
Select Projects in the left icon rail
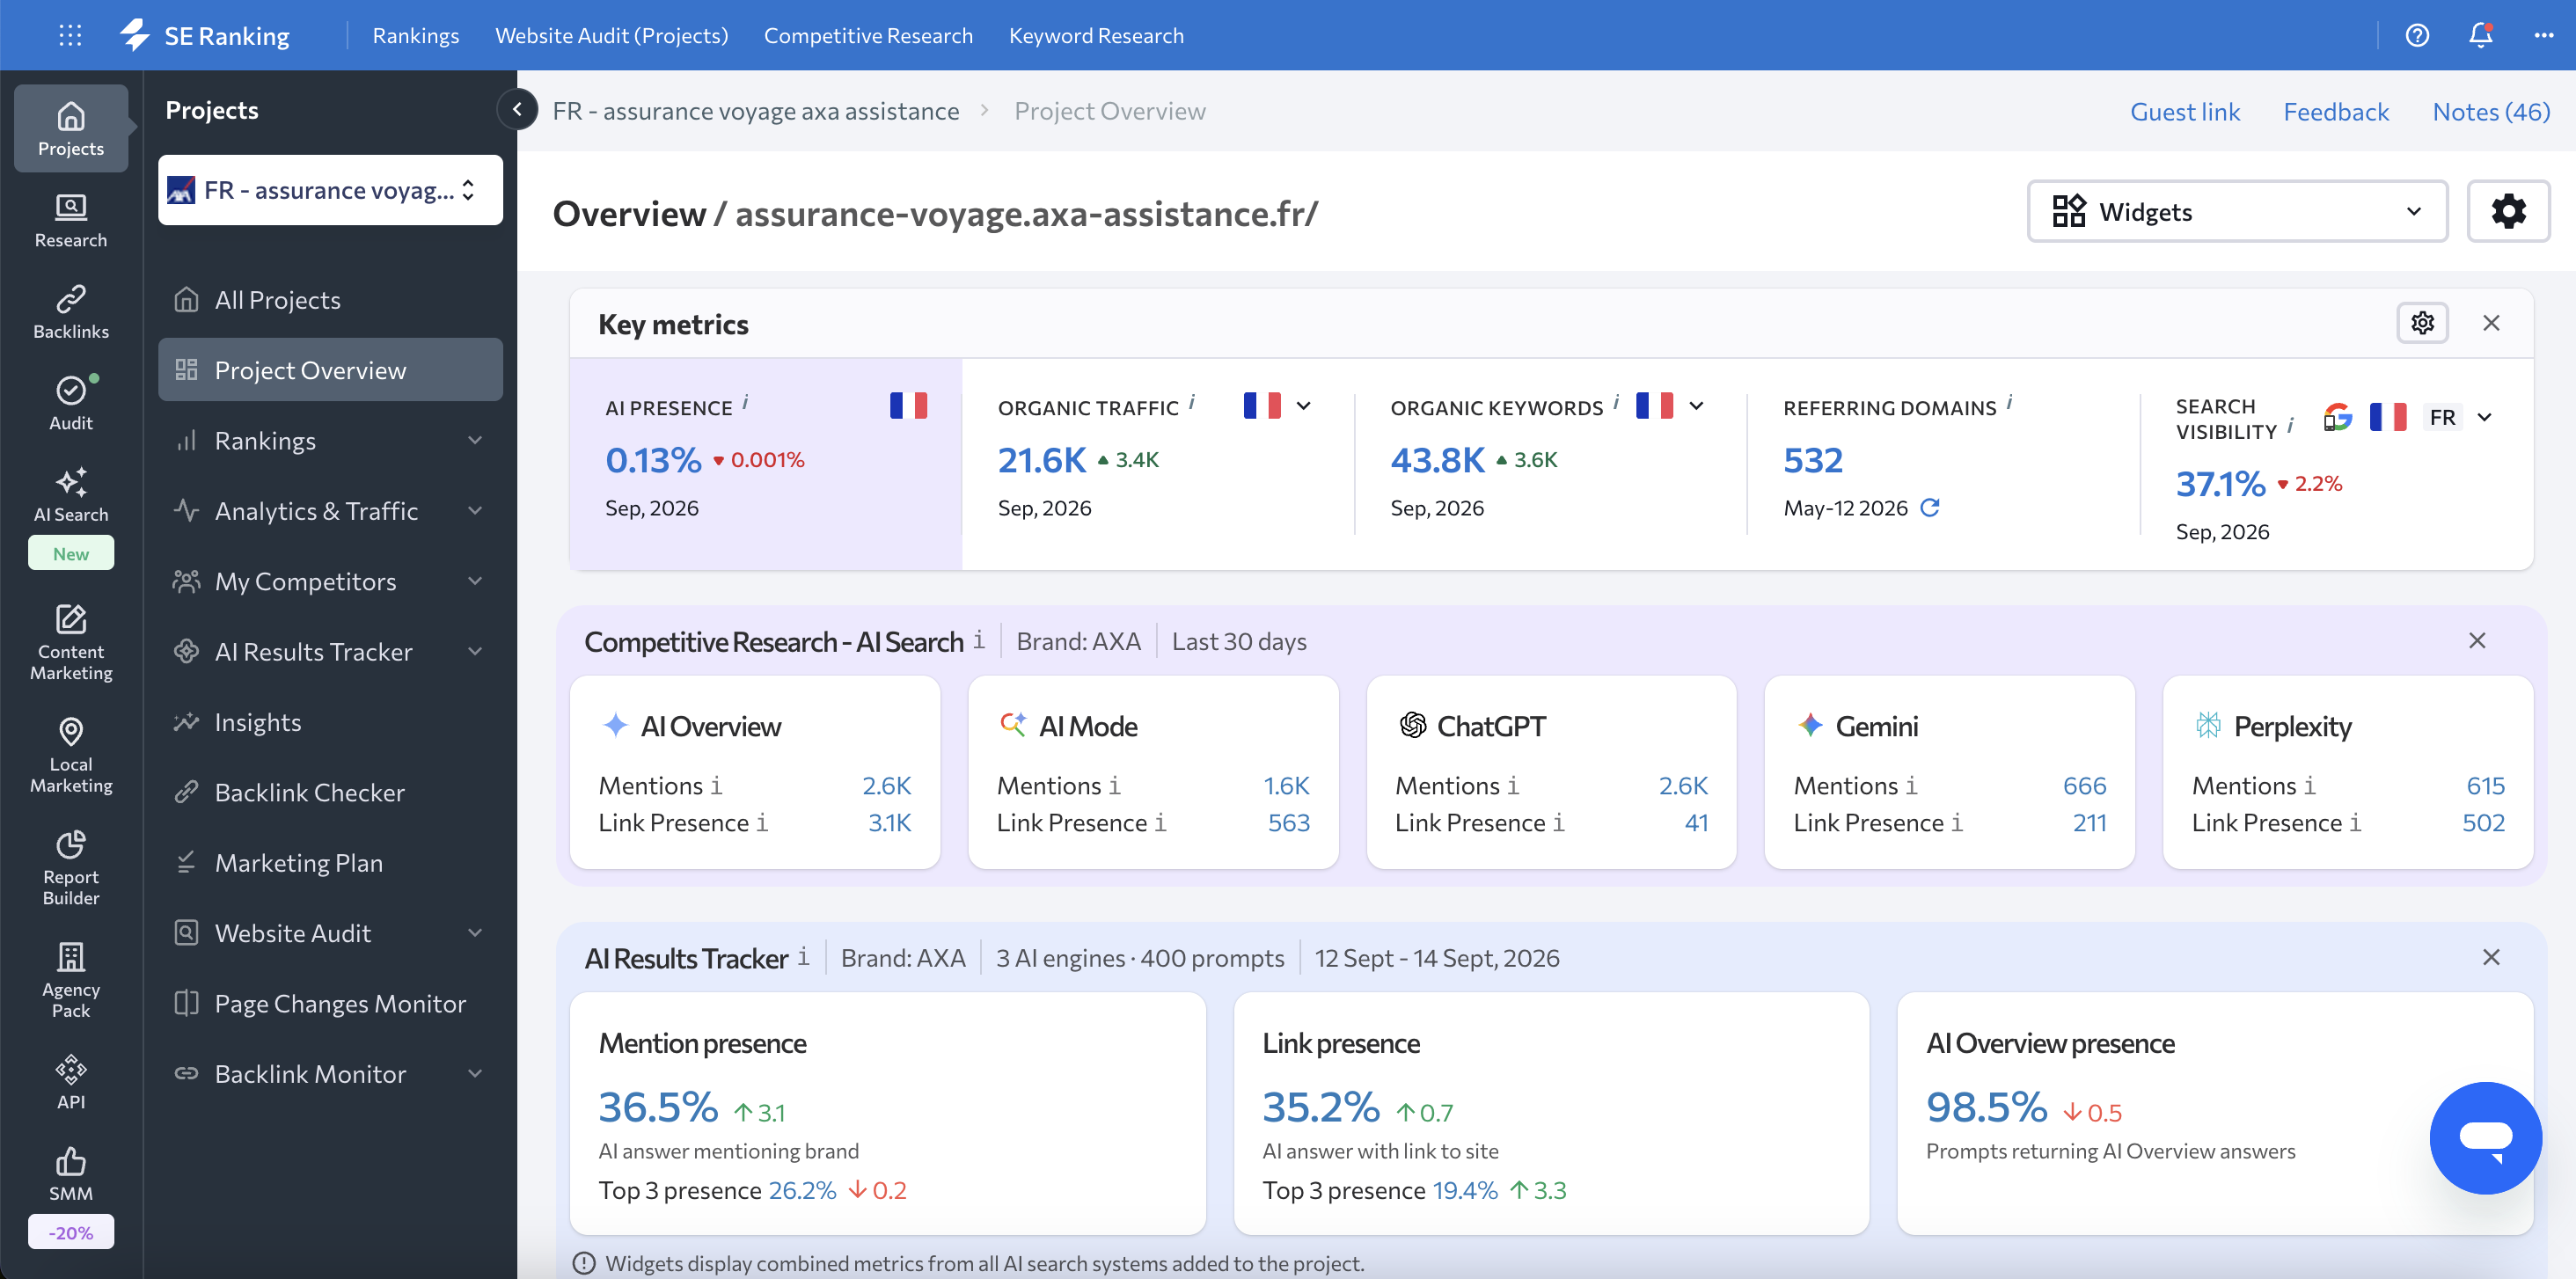(71, 129)
